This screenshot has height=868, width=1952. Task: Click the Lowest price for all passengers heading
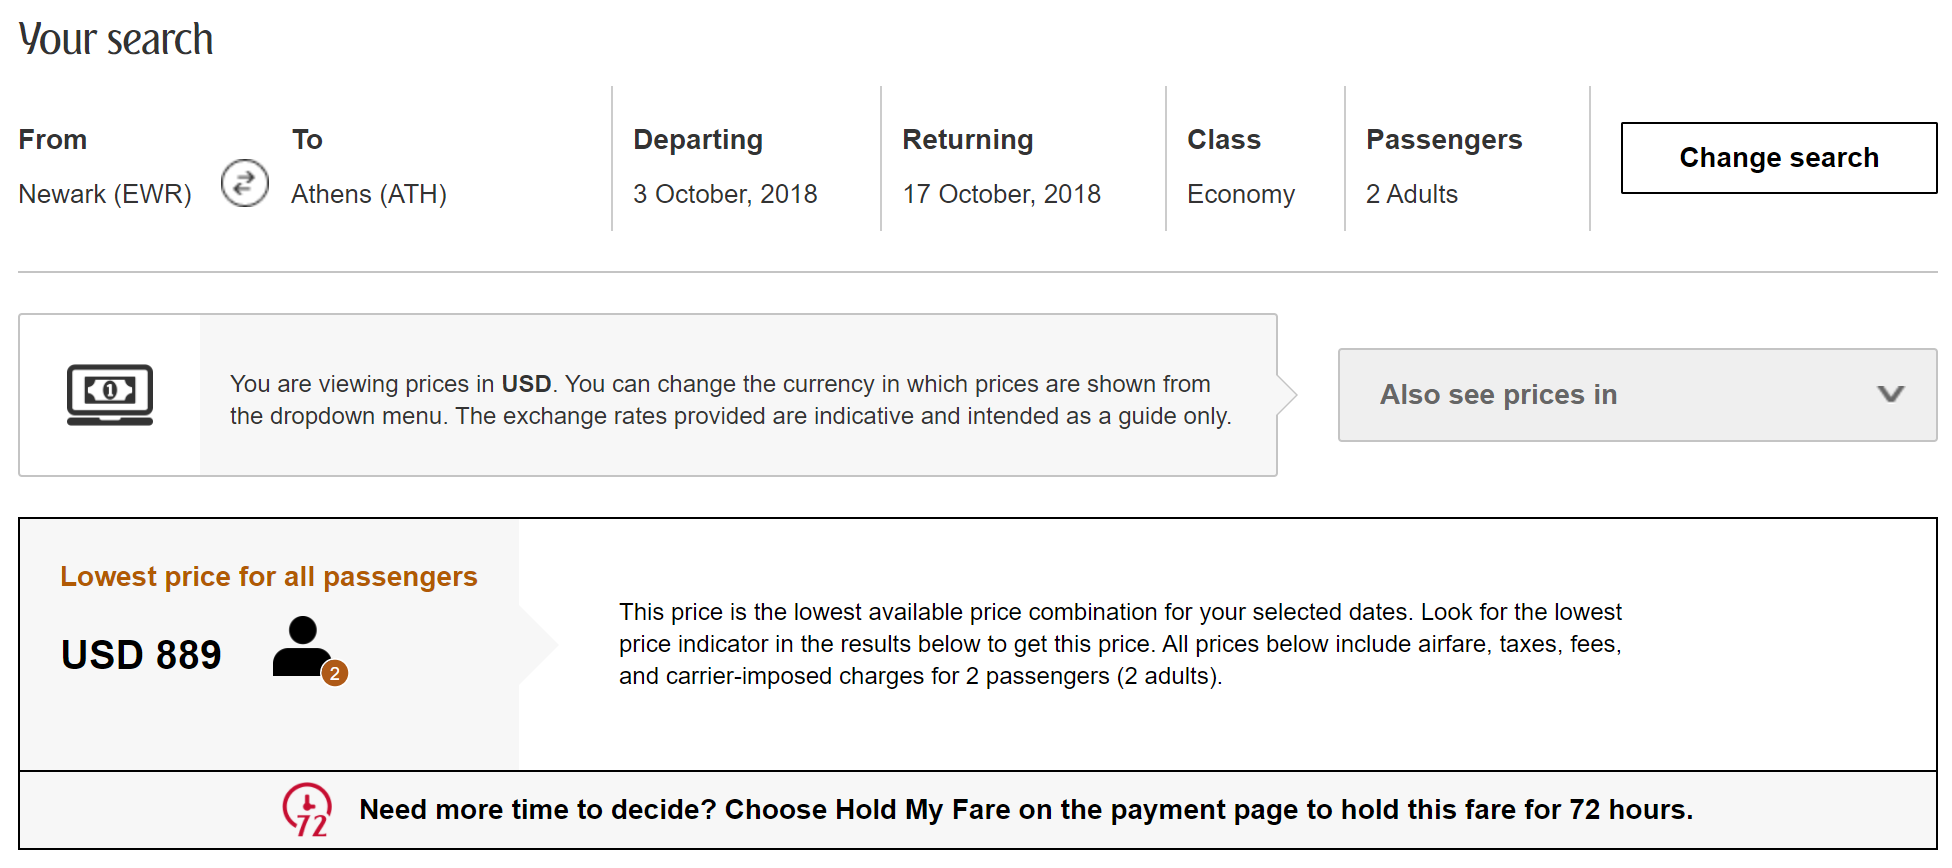click(268, 577)
